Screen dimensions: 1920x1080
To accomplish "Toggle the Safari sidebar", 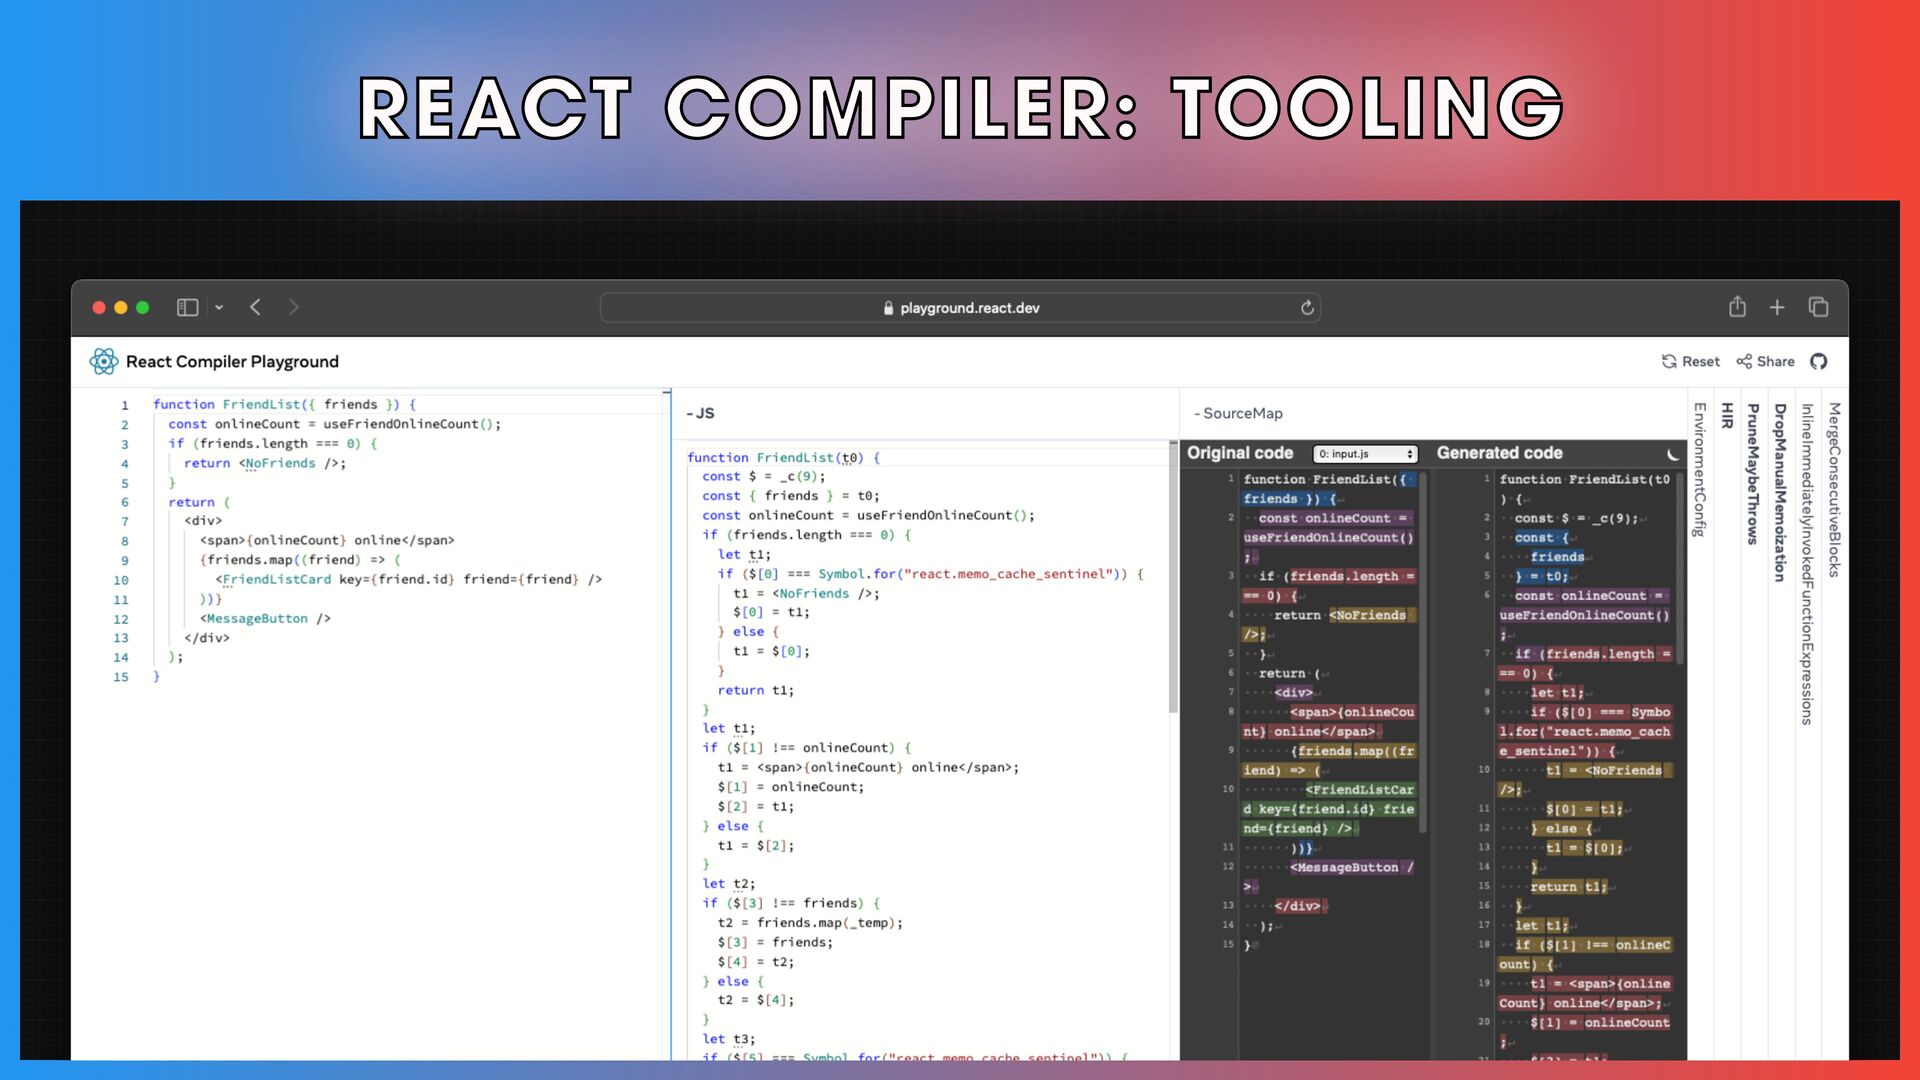I will [187, 308].
